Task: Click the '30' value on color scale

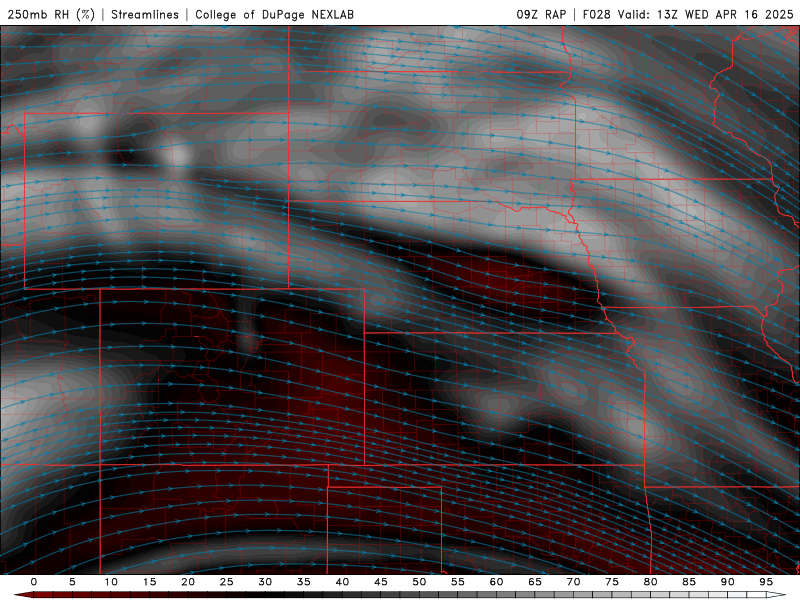Action: point(265,582)
